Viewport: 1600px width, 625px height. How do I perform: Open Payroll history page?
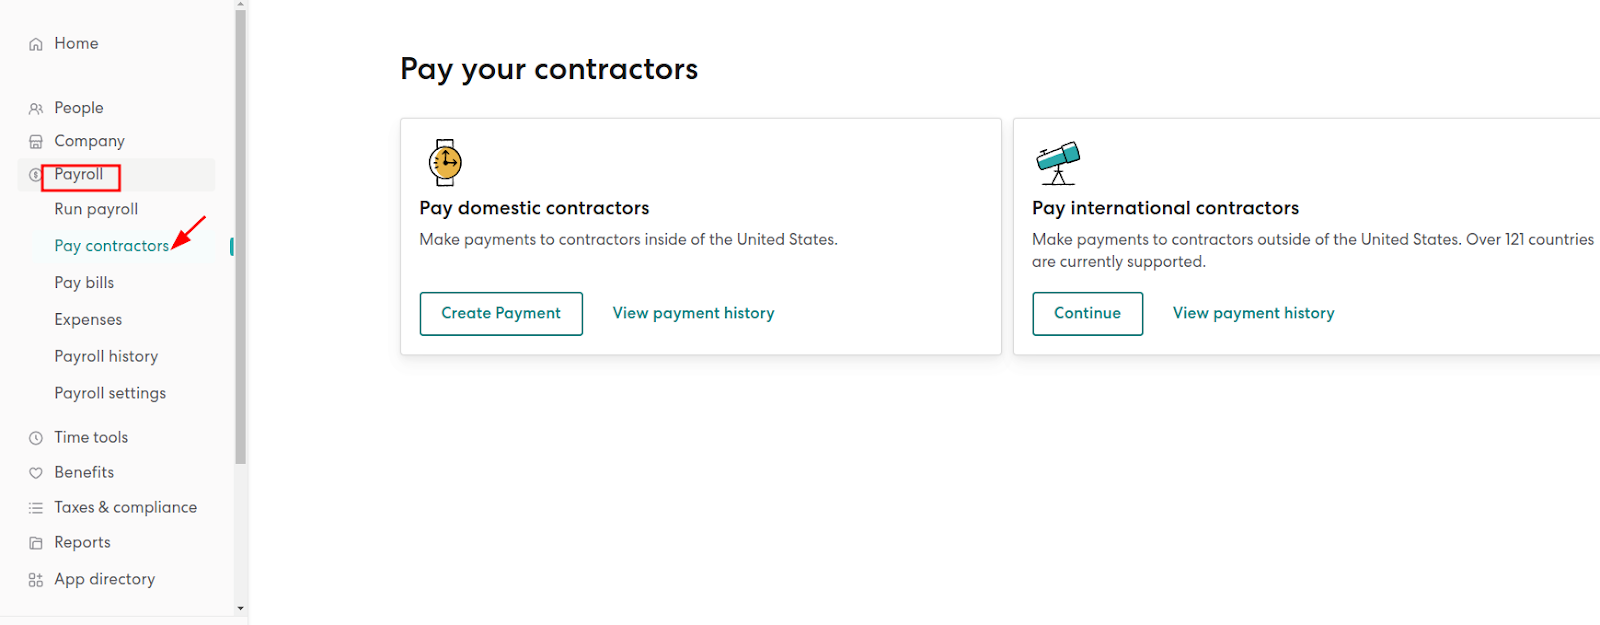(106, 357)
